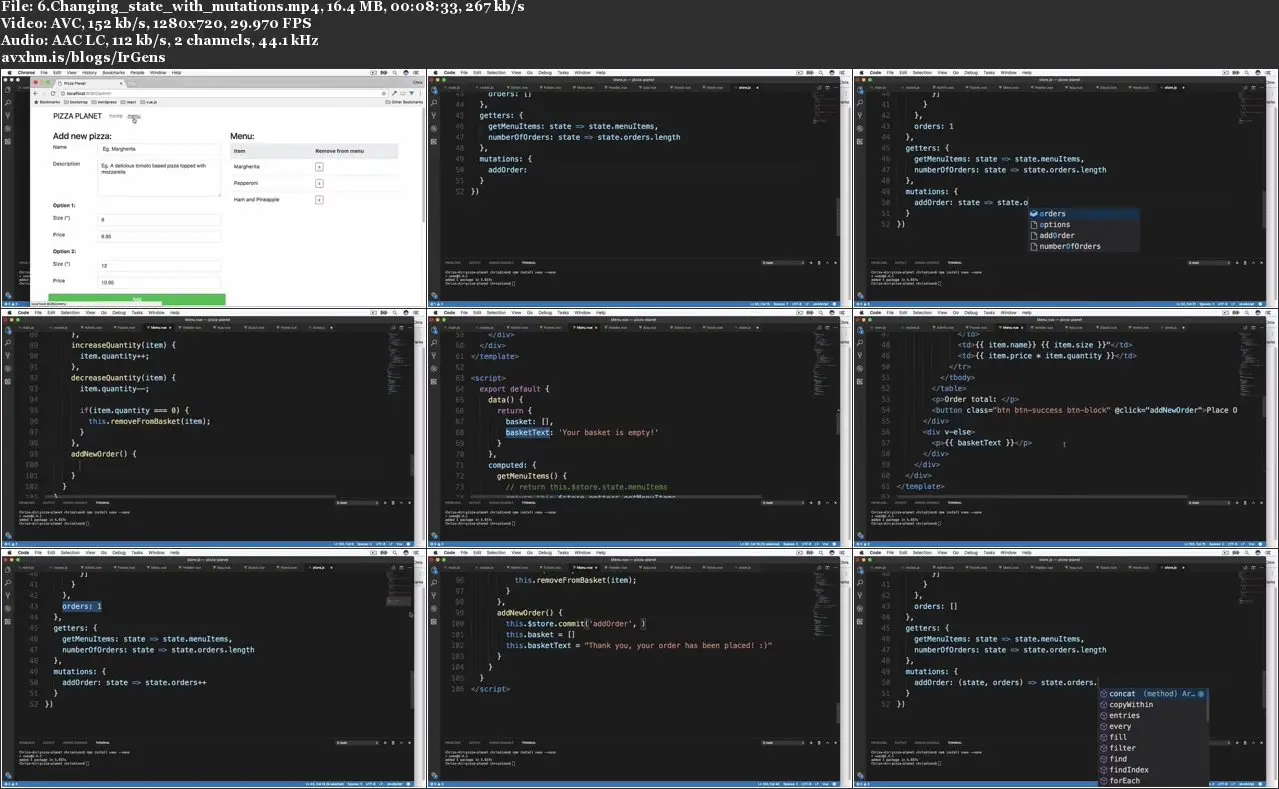
Task: Open History menu in the Pizza Planet frame
Action: click(x=89, y=73)
